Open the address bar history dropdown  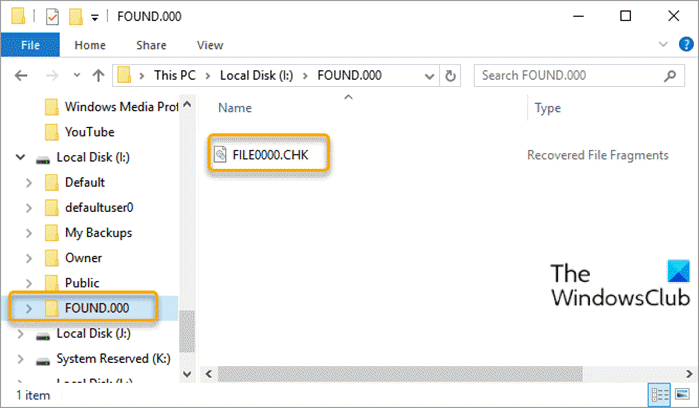(429, 76)
